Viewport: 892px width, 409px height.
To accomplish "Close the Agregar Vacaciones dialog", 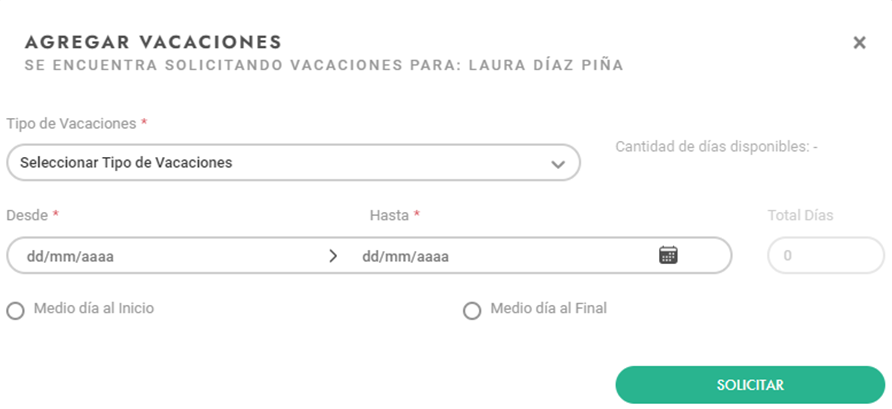I will pos(859,43).
